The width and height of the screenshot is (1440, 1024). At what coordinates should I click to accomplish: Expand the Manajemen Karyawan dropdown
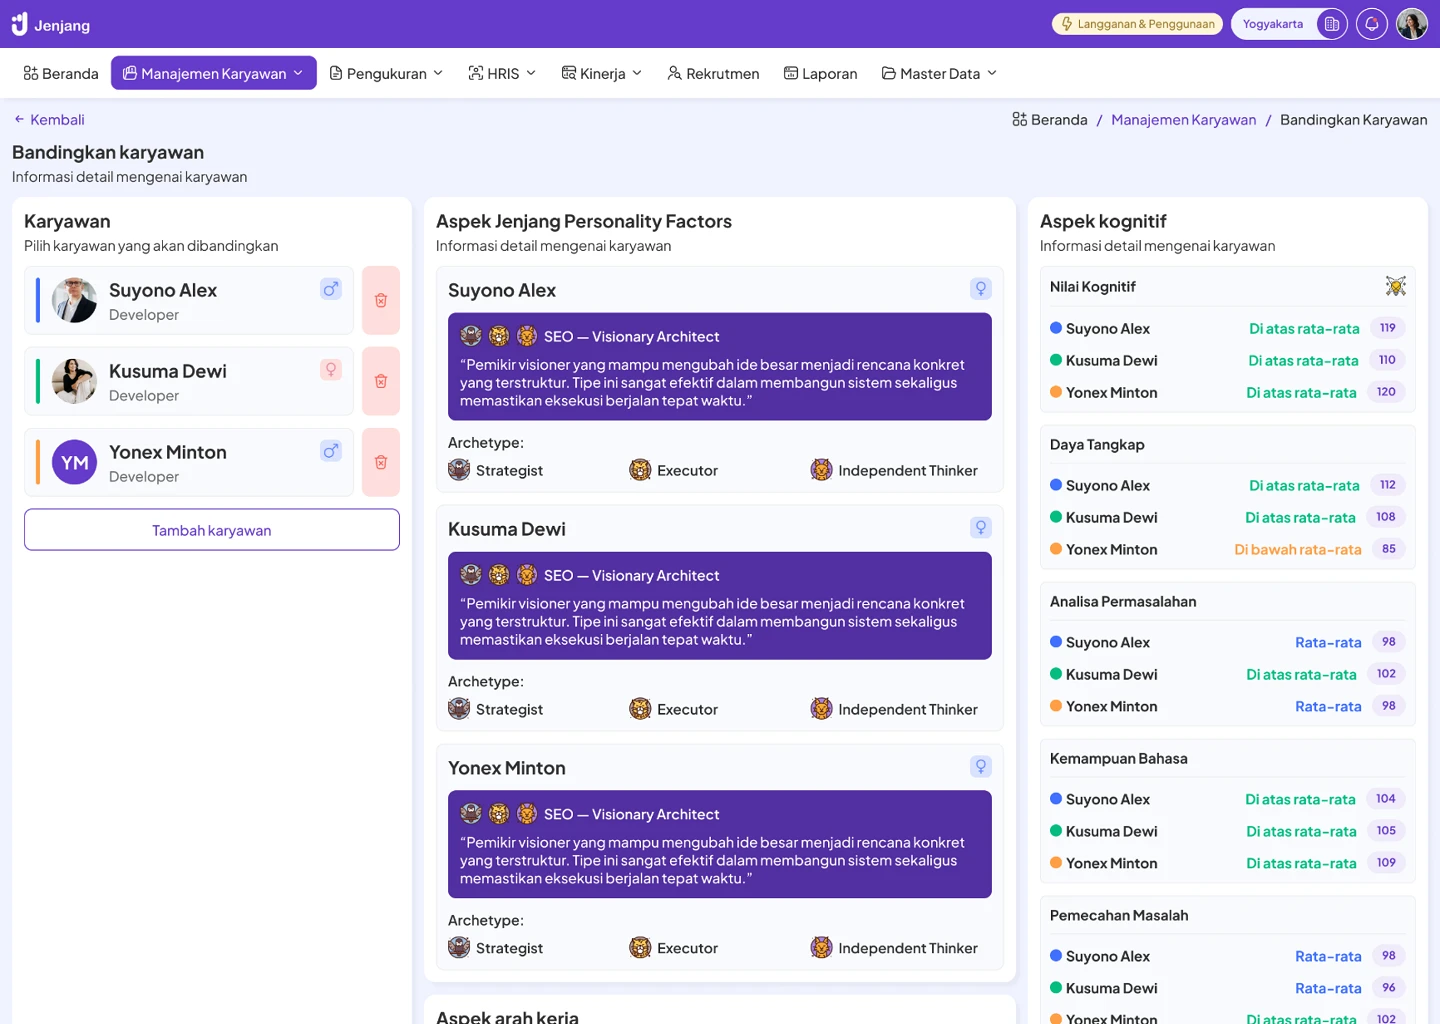[213, 73]
